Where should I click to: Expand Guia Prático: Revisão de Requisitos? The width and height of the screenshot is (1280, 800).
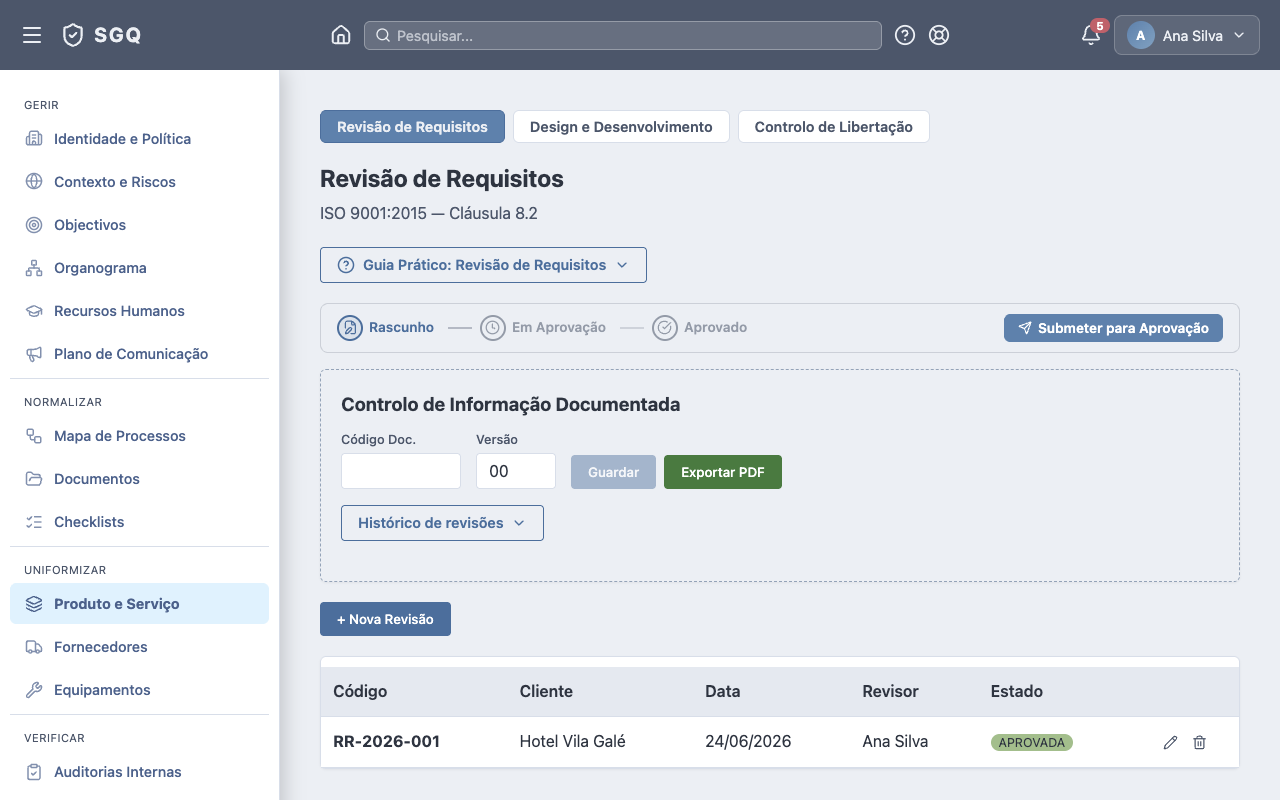point(483,265)
